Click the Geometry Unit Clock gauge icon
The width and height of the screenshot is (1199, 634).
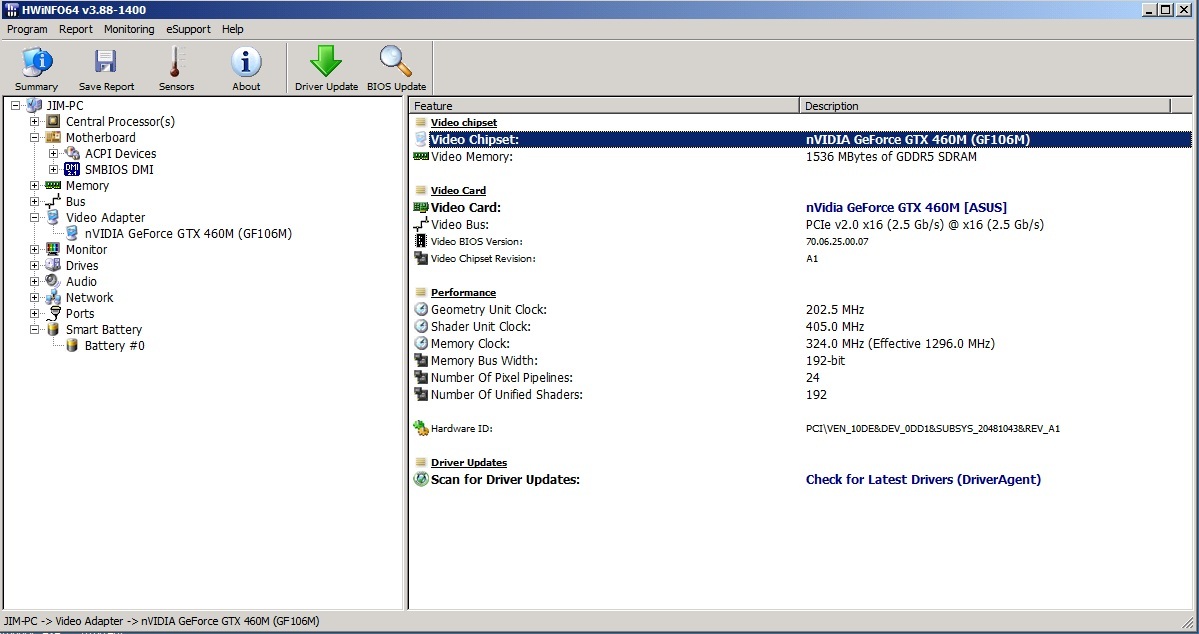click(x=421, y=310)
